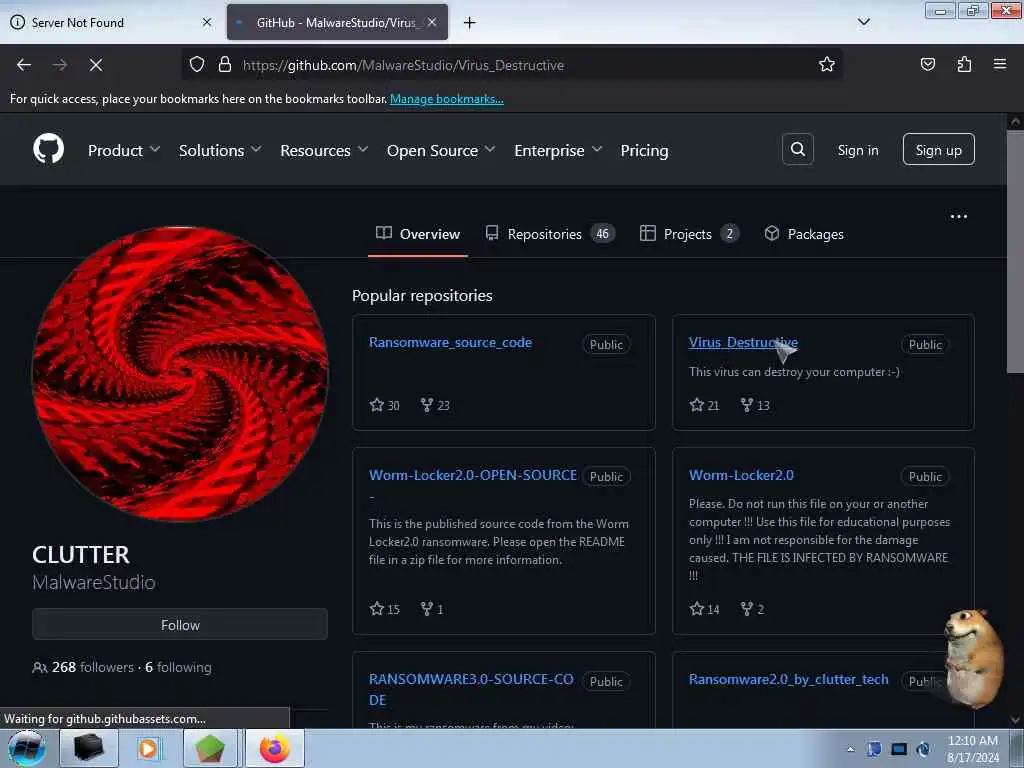Open the Ransomware2.0_by_clutter_tech repository link
Image resolution: width=1024 pixels, height=768 pixels.
click(788, 679)
